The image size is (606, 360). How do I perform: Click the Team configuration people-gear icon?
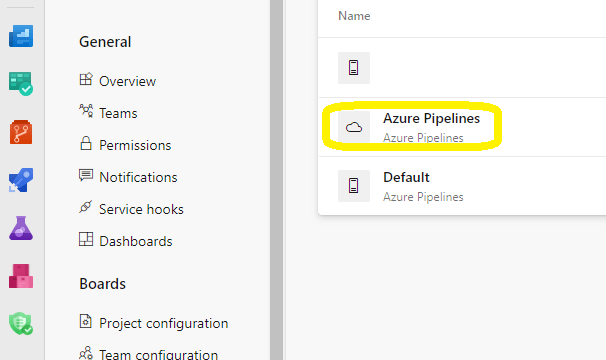86,353
